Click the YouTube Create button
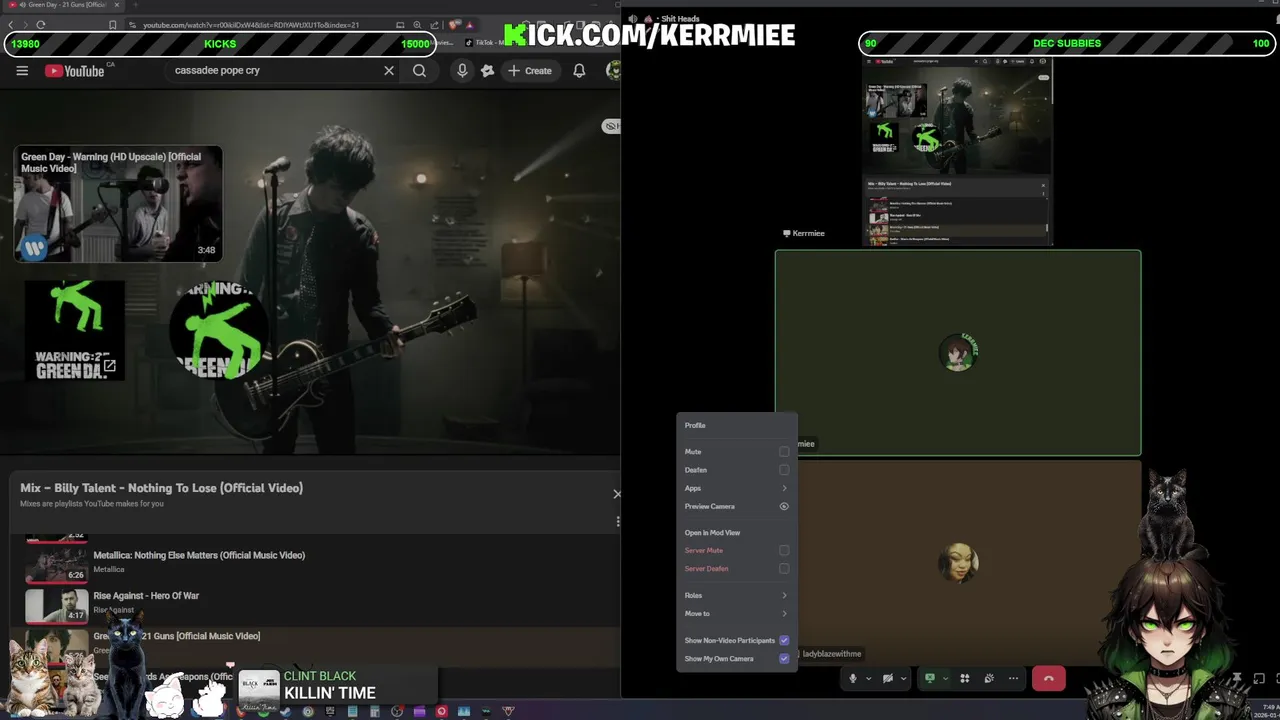 point(529,71)
